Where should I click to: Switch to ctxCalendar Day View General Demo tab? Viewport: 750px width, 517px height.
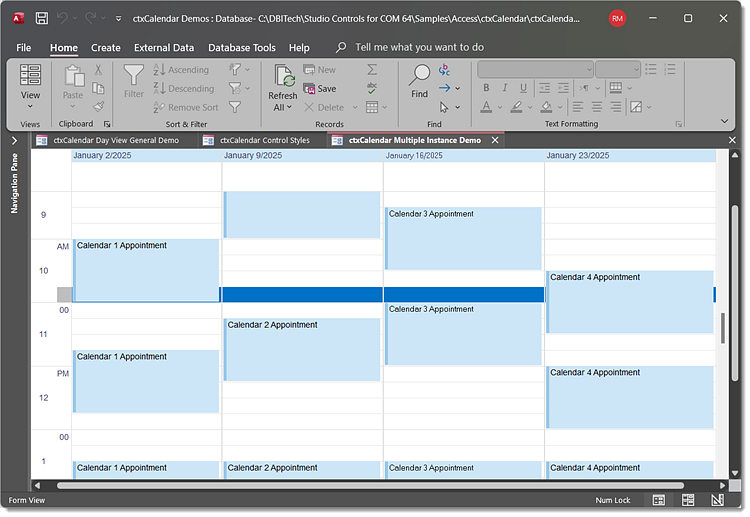(116, 140)
